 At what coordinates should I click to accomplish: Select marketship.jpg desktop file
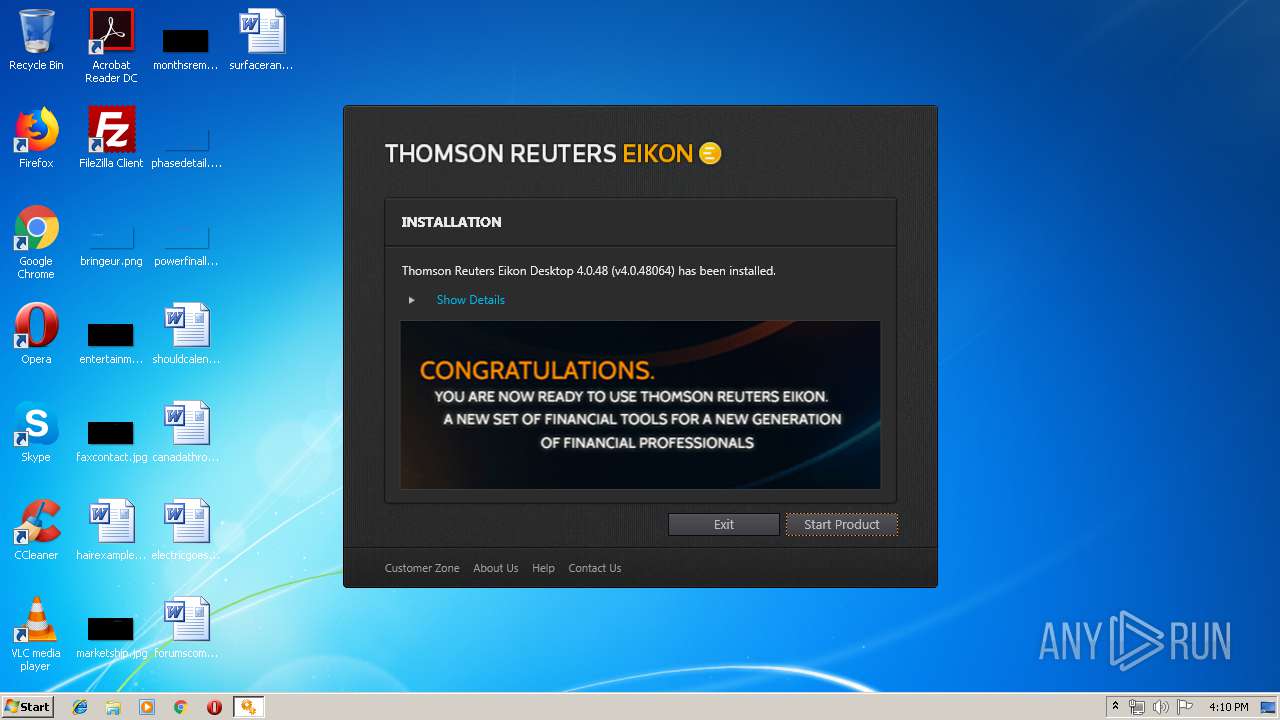(111, 635)
